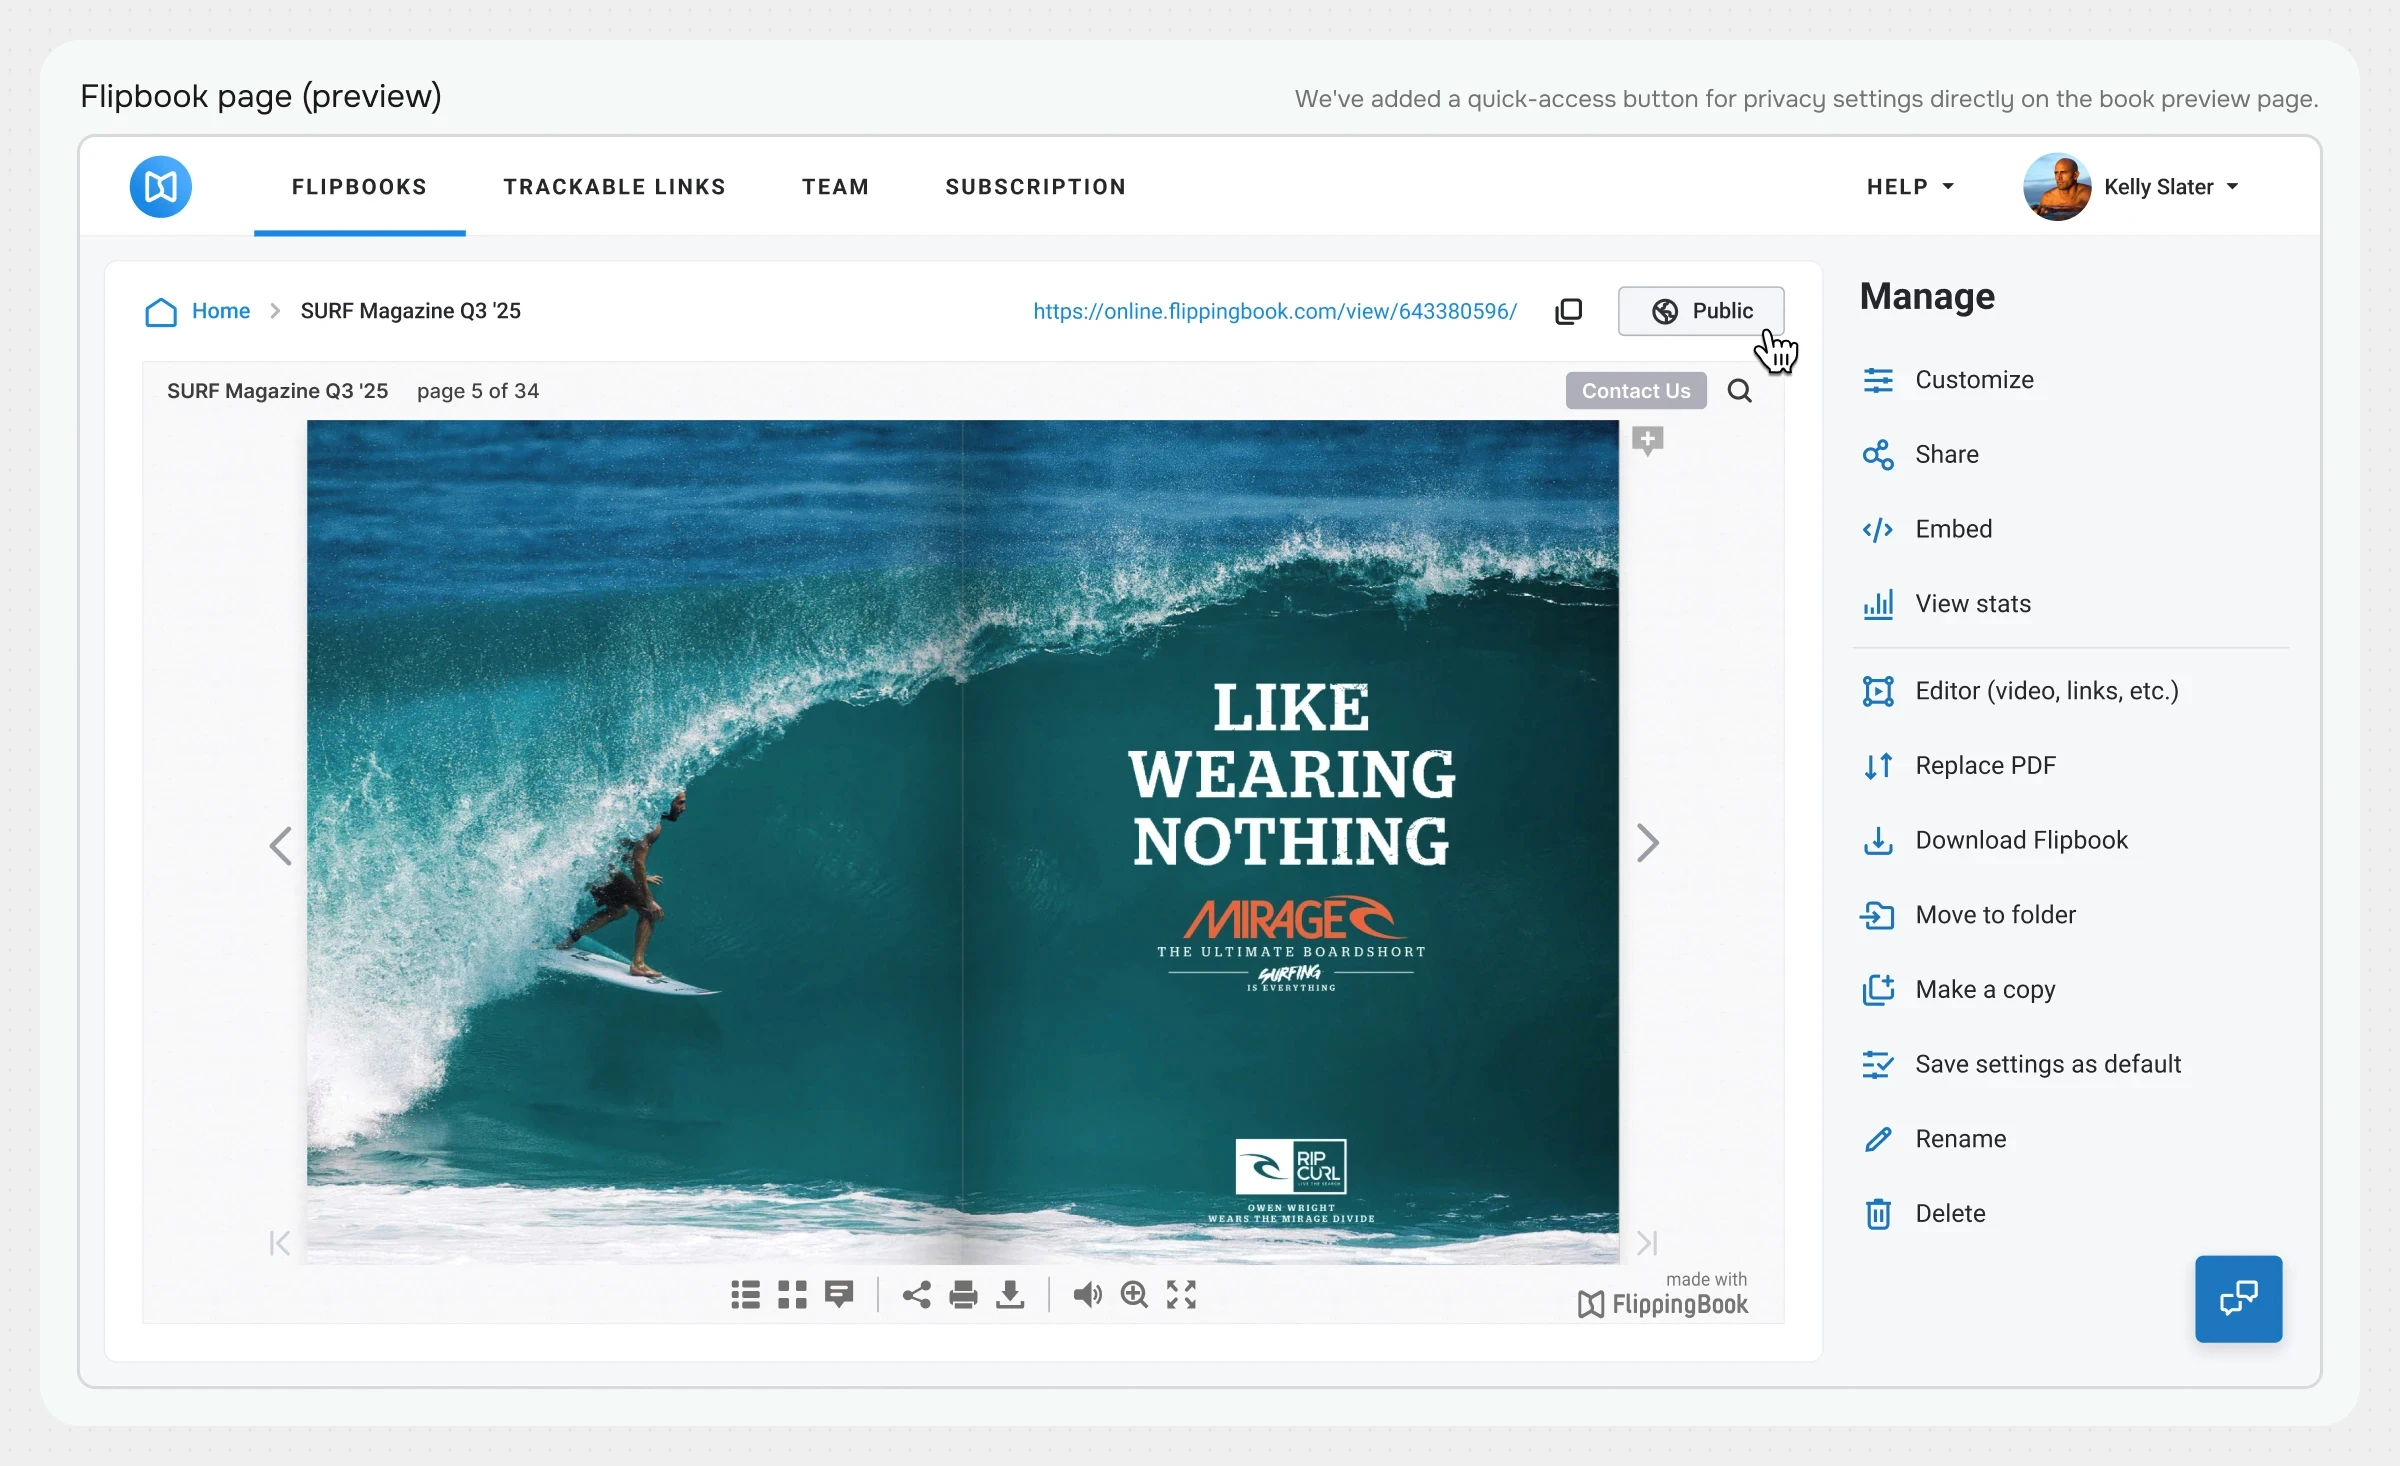Open the TEAM tab
The image size is (2400, 1466).
point(835,187)
